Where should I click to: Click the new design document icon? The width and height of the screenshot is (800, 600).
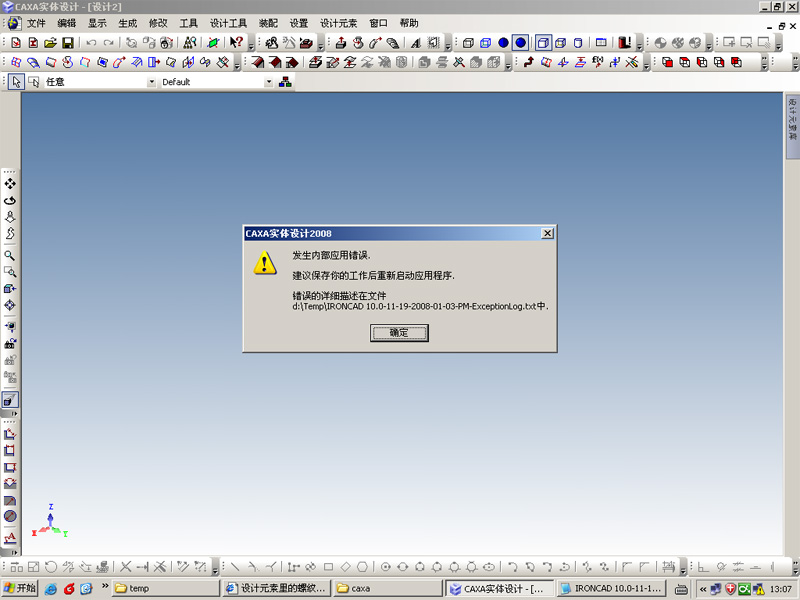coord(16,43)
